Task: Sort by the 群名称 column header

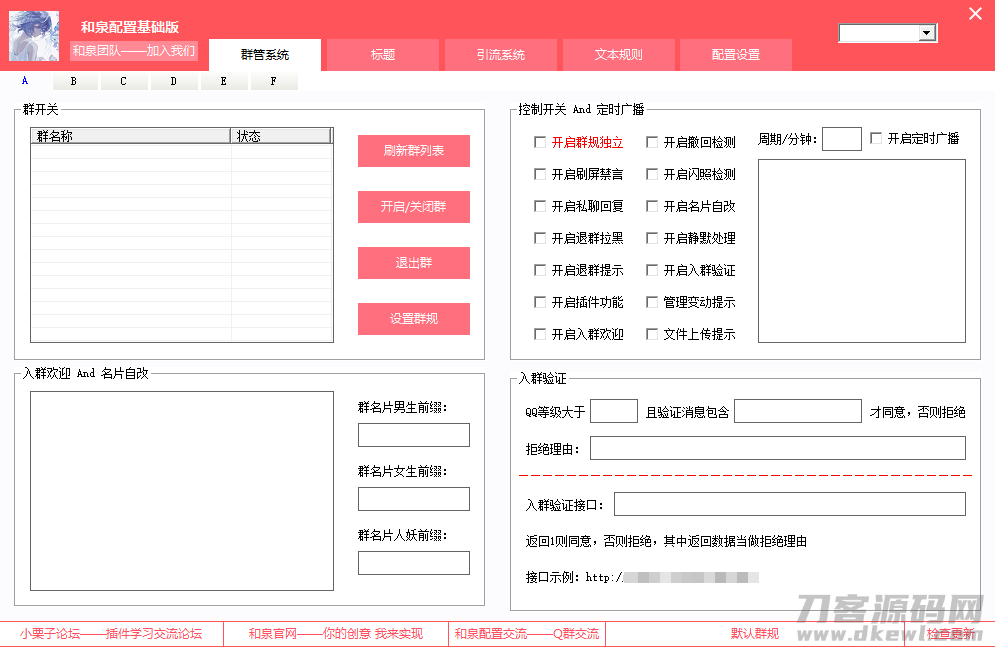Action: pos(130,136)
